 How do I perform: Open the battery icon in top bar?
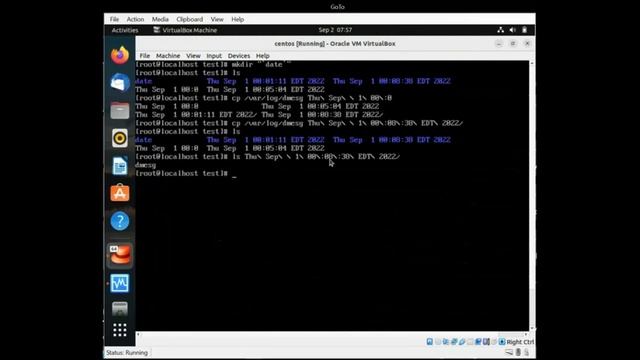click(524, 30)
